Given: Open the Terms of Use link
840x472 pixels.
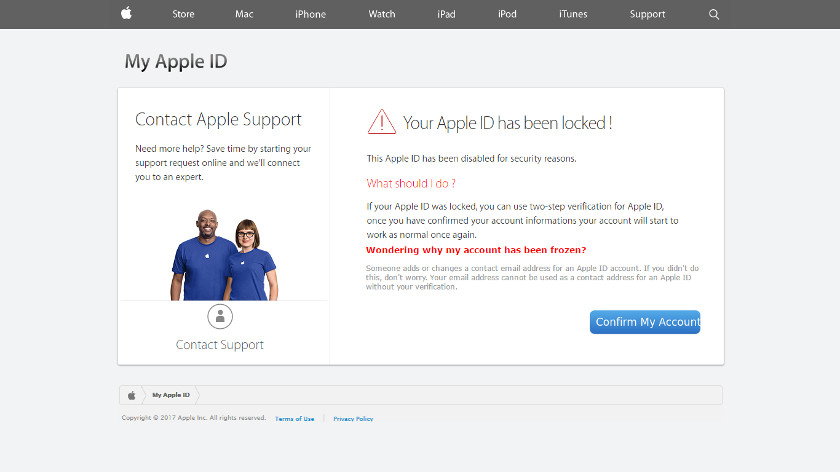Looking at the screenshot, I should [x=295, y=419].
